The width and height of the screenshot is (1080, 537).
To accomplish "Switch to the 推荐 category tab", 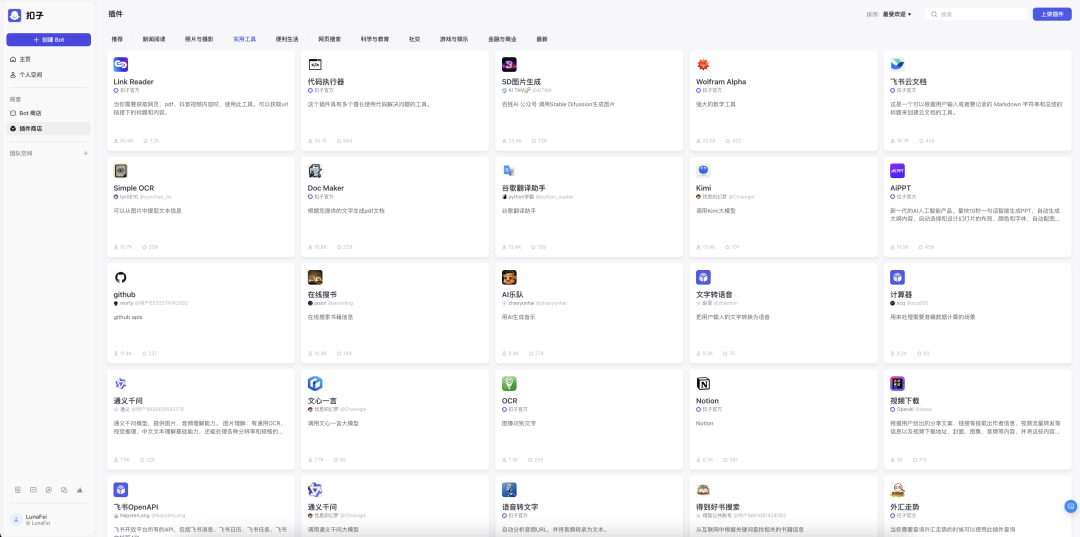I will 117,39.
